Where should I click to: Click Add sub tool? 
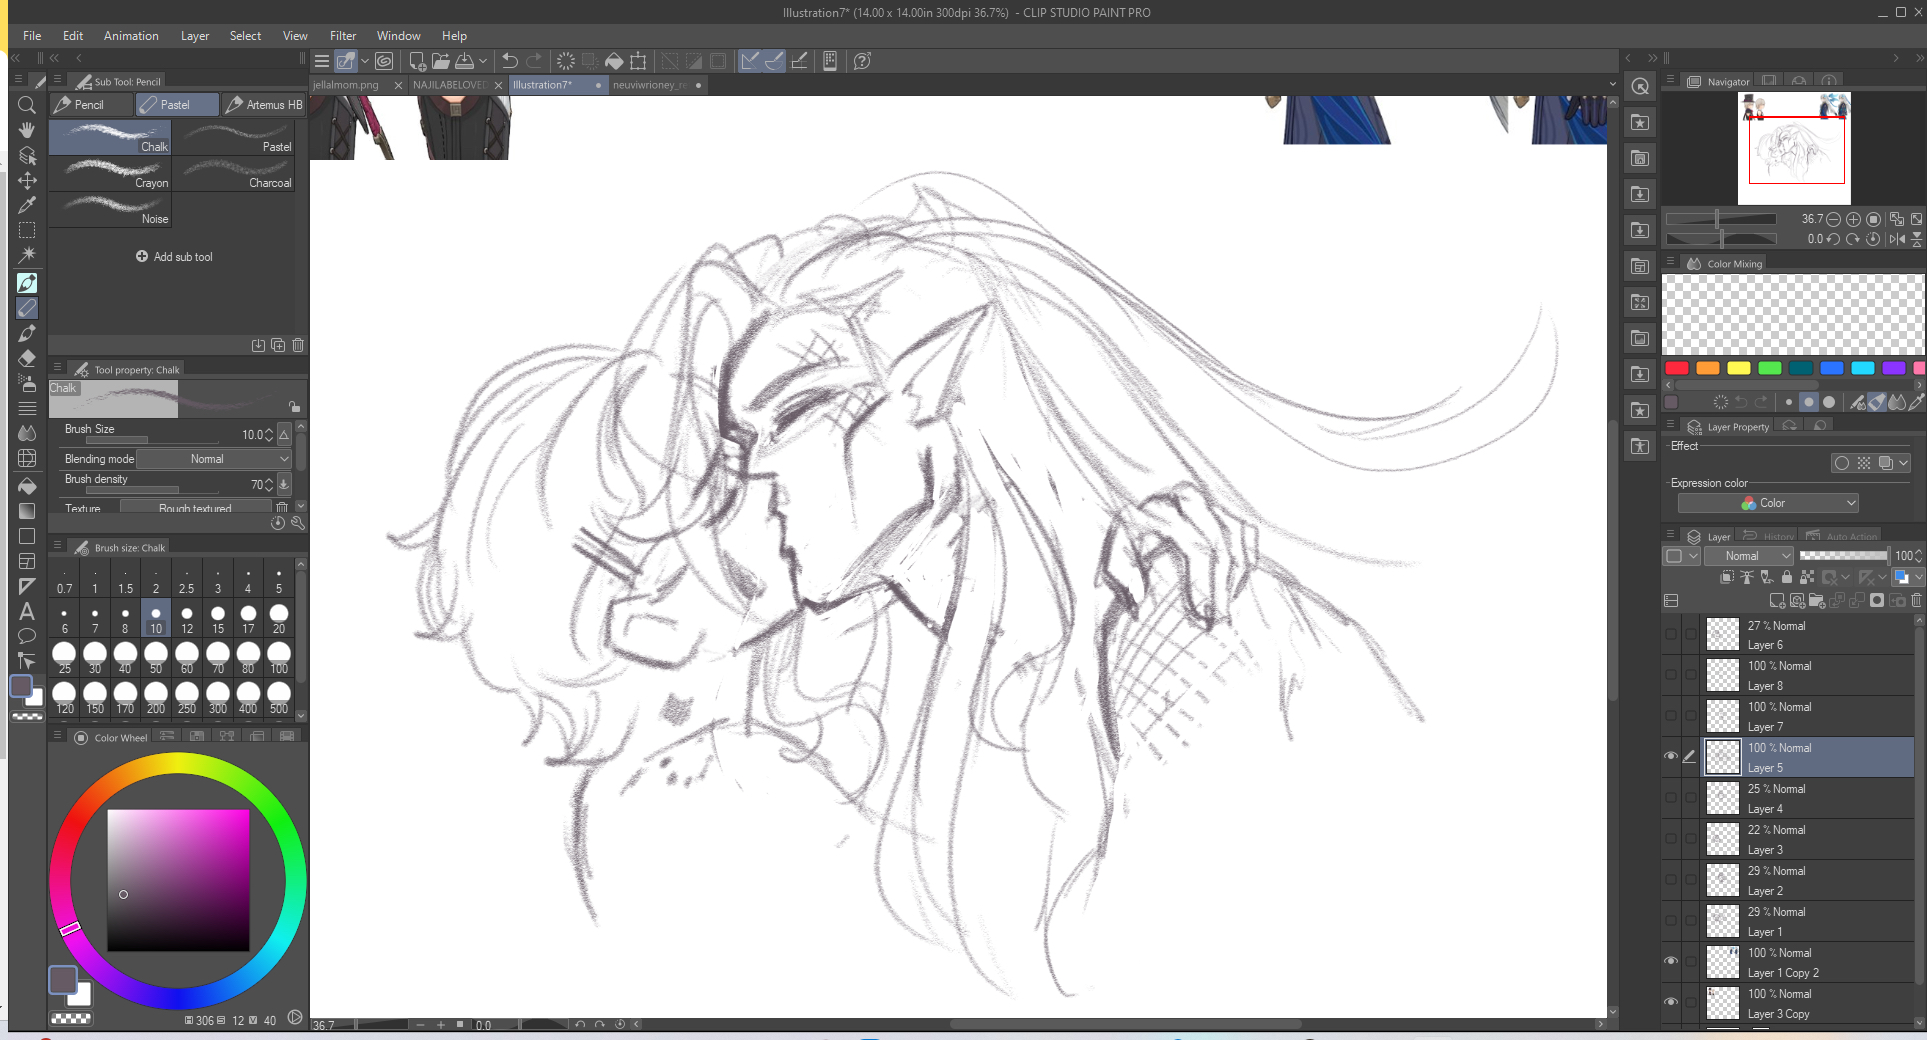coord(174,257)
